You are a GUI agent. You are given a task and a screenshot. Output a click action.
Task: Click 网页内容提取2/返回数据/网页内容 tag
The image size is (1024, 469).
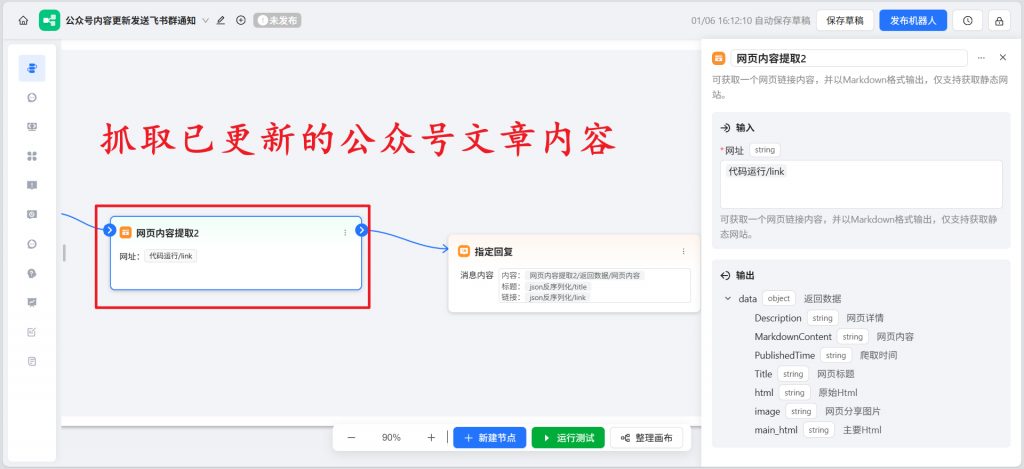coord(584,276)
